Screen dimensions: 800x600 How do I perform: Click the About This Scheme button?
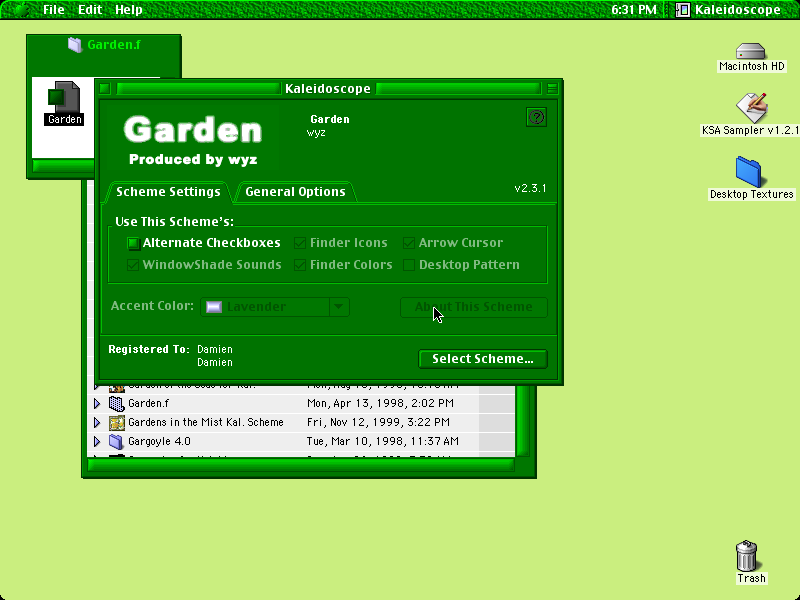(x=473, y=307)
